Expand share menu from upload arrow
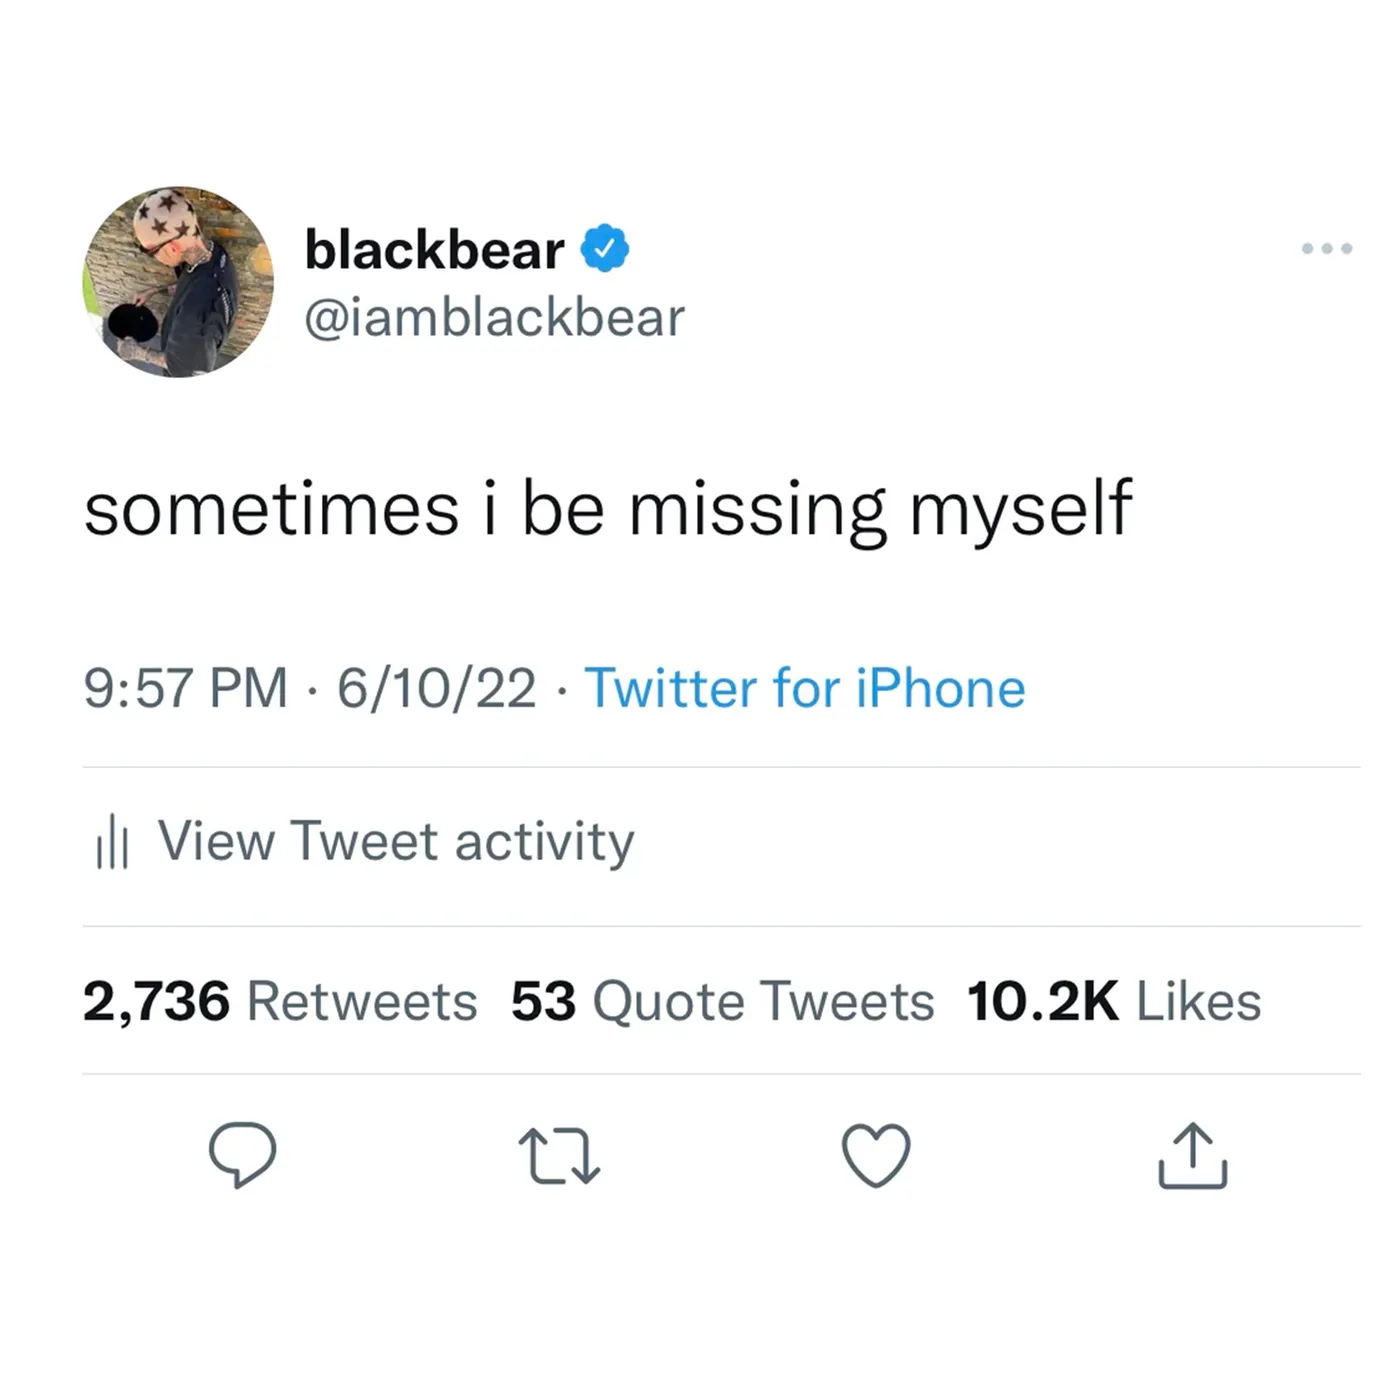The width and height of the screenshot is (1400, 1400). pyautogui.click(x=1192, y=1157)
